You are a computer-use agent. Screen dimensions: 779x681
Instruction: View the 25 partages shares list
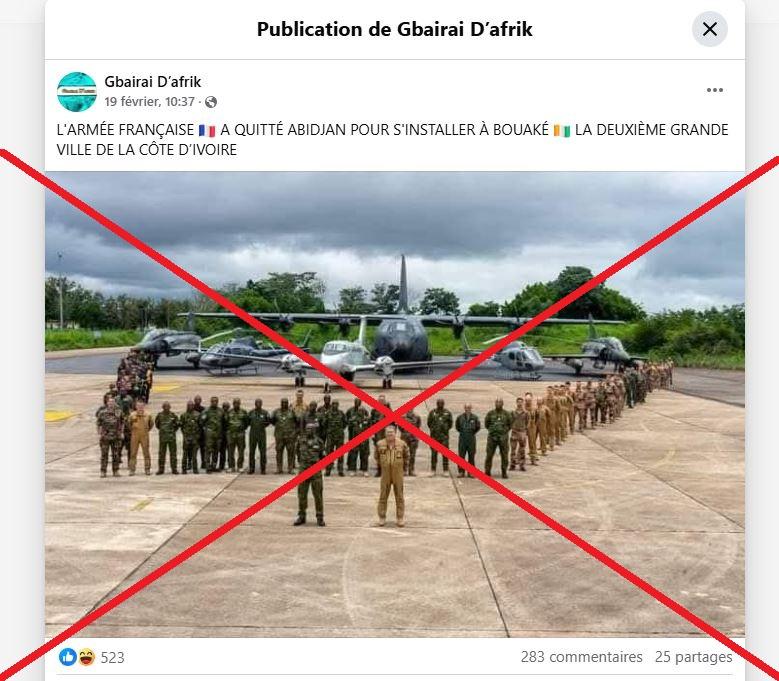coord(693,657)
